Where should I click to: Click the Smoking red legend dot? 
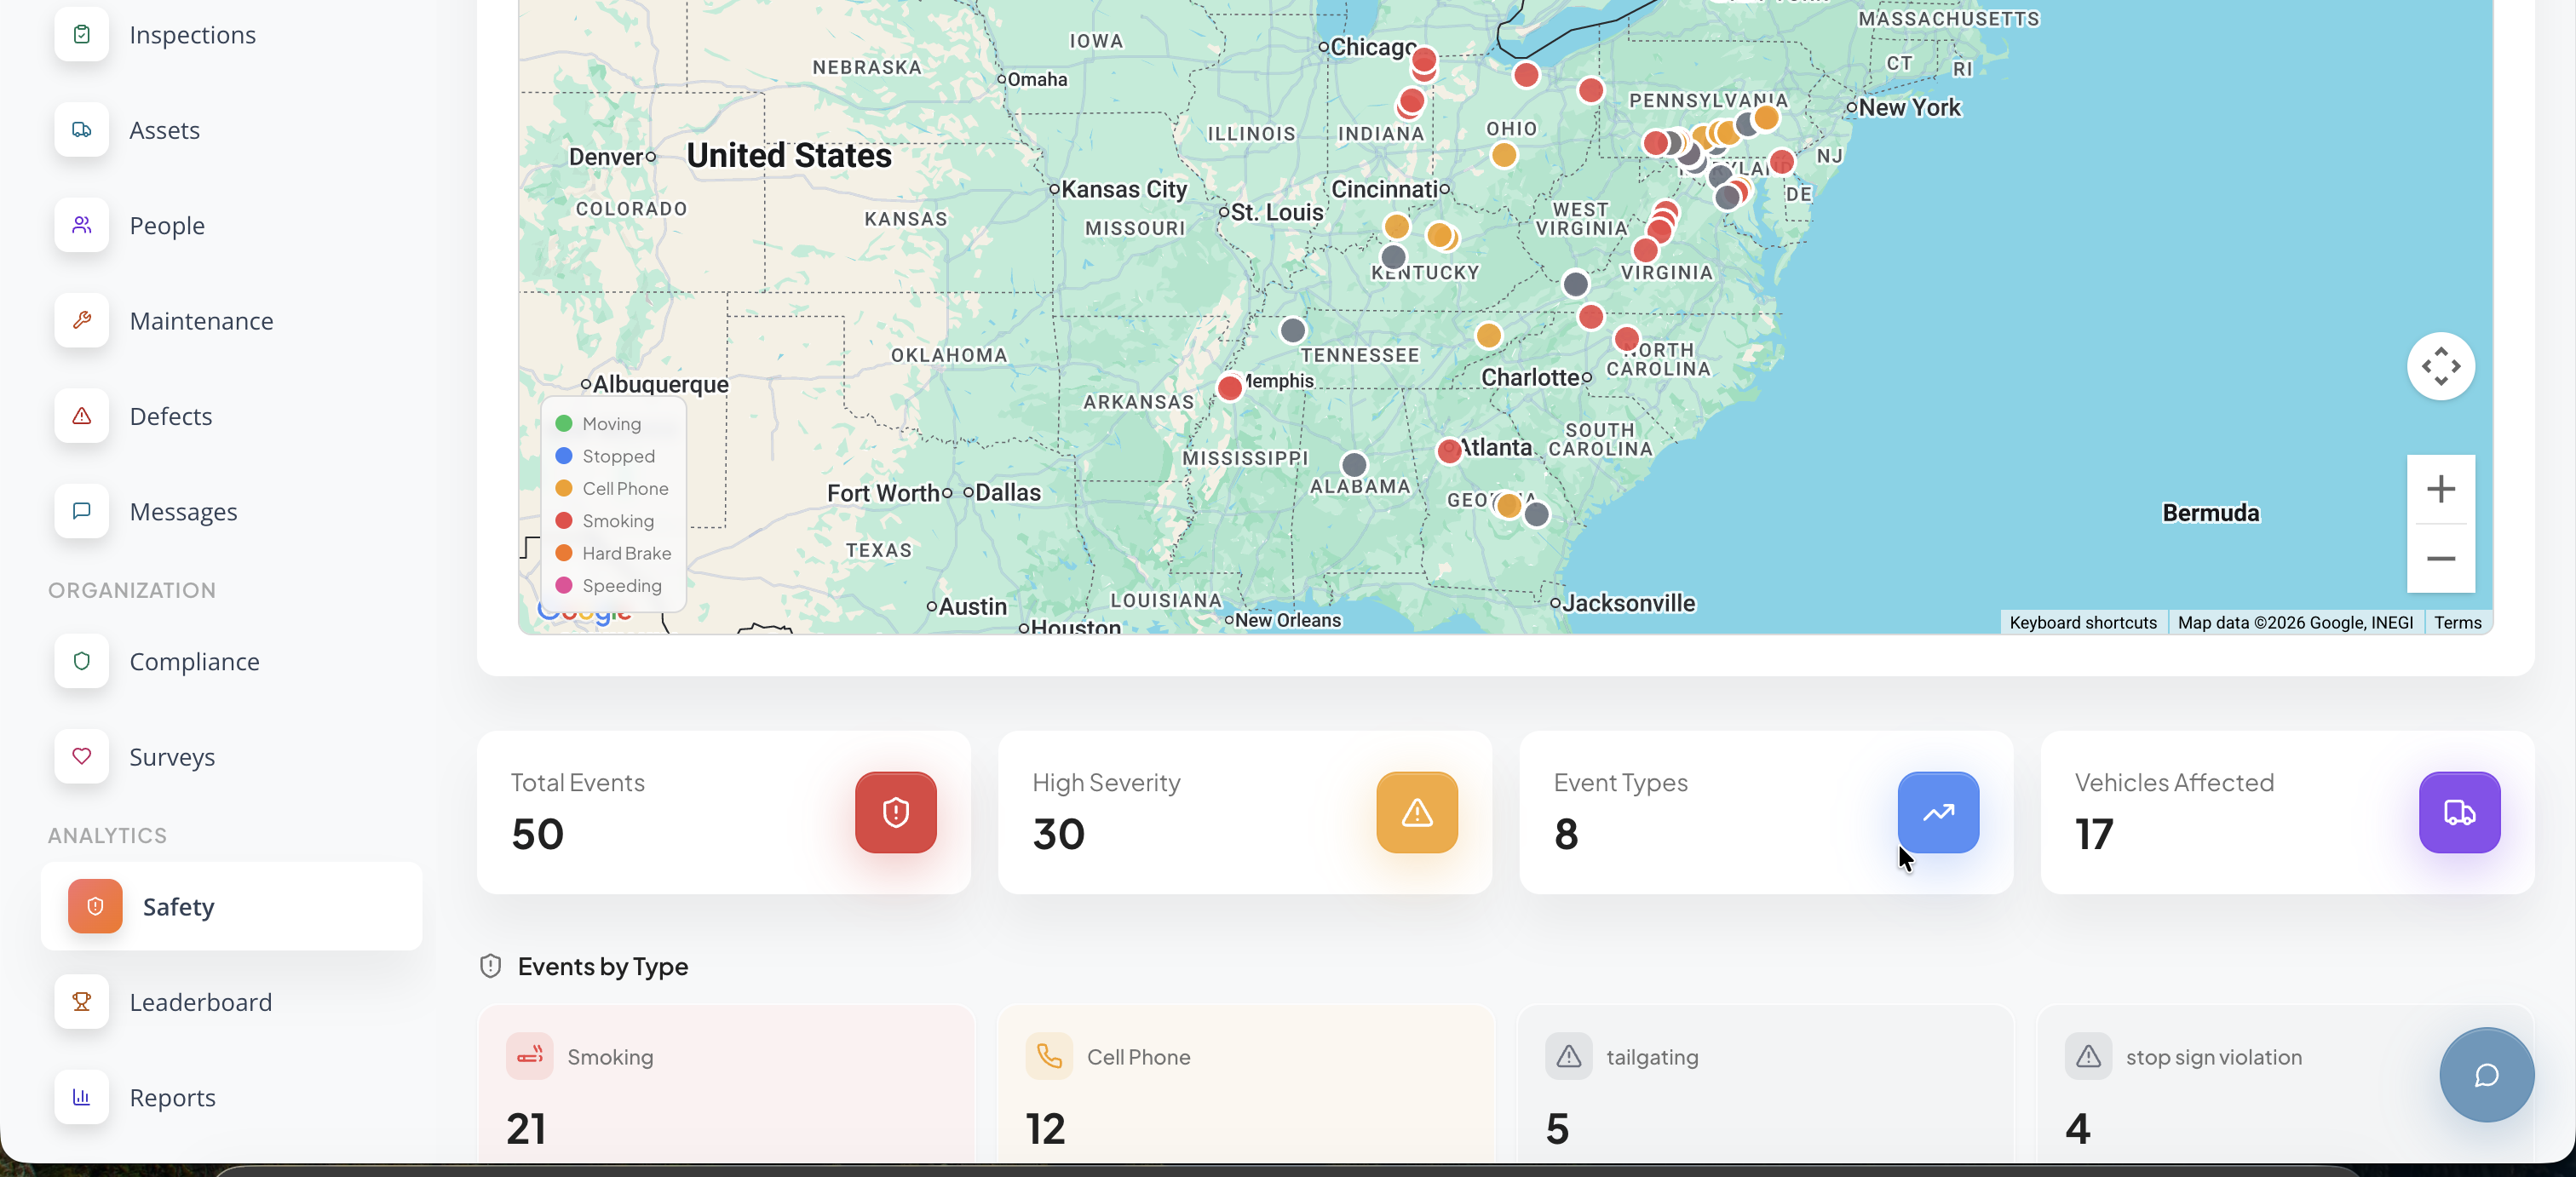[564, 520]
